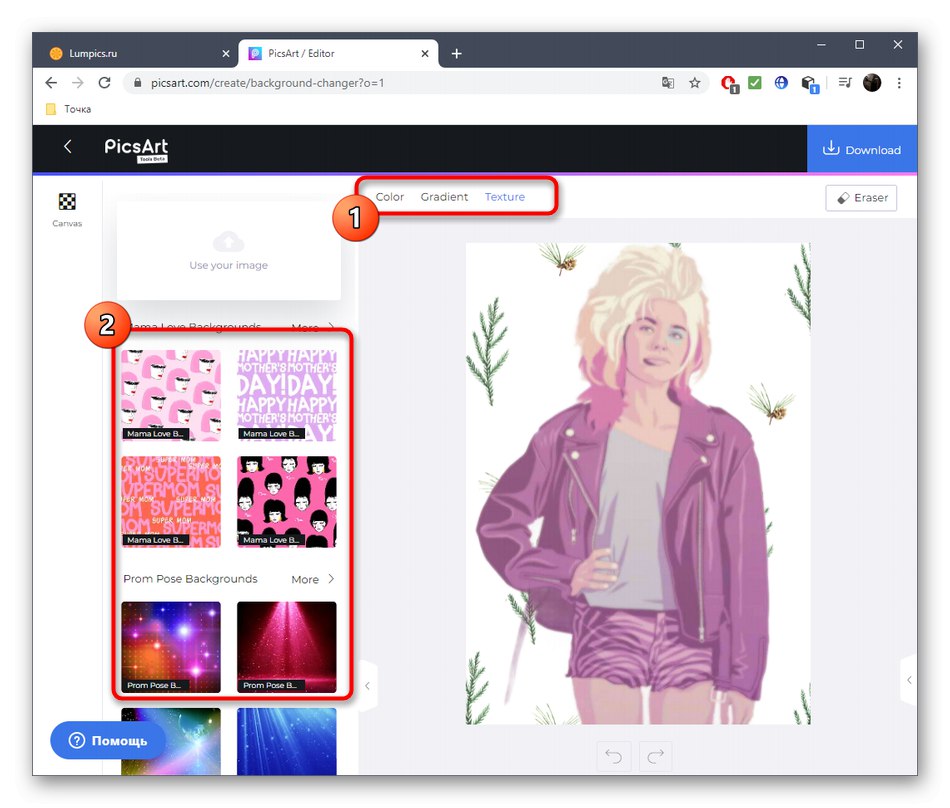Viewport: 950px width, 808px height.
Task: Open the blue globe extension
Action: point(781,82)
